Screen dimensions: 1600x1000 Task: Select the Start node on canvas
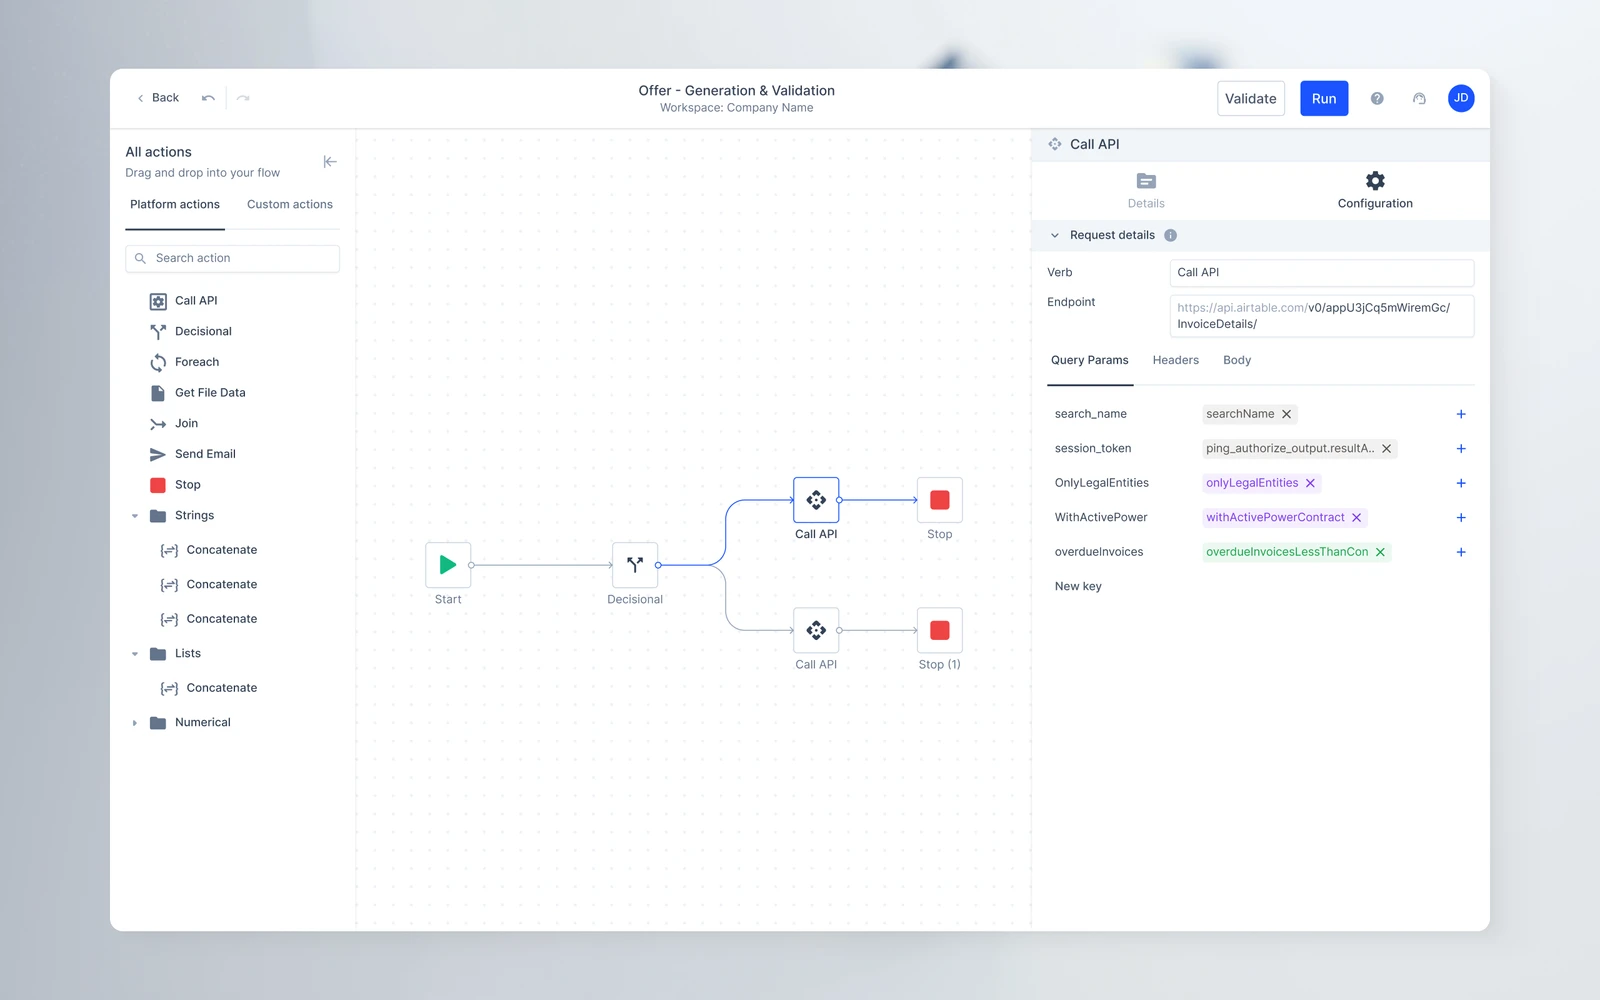[448, 565]
